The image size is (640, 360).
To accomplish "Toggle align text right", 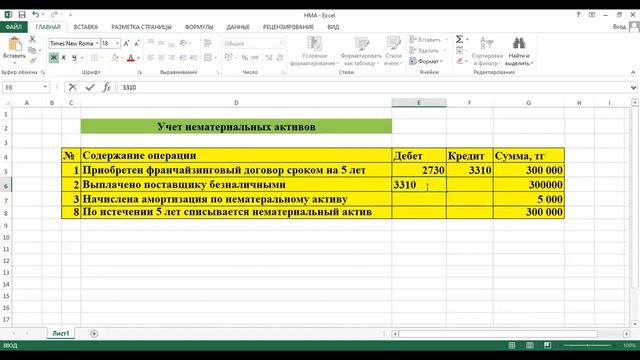I will pyautogui.click(x=172, y=58).
